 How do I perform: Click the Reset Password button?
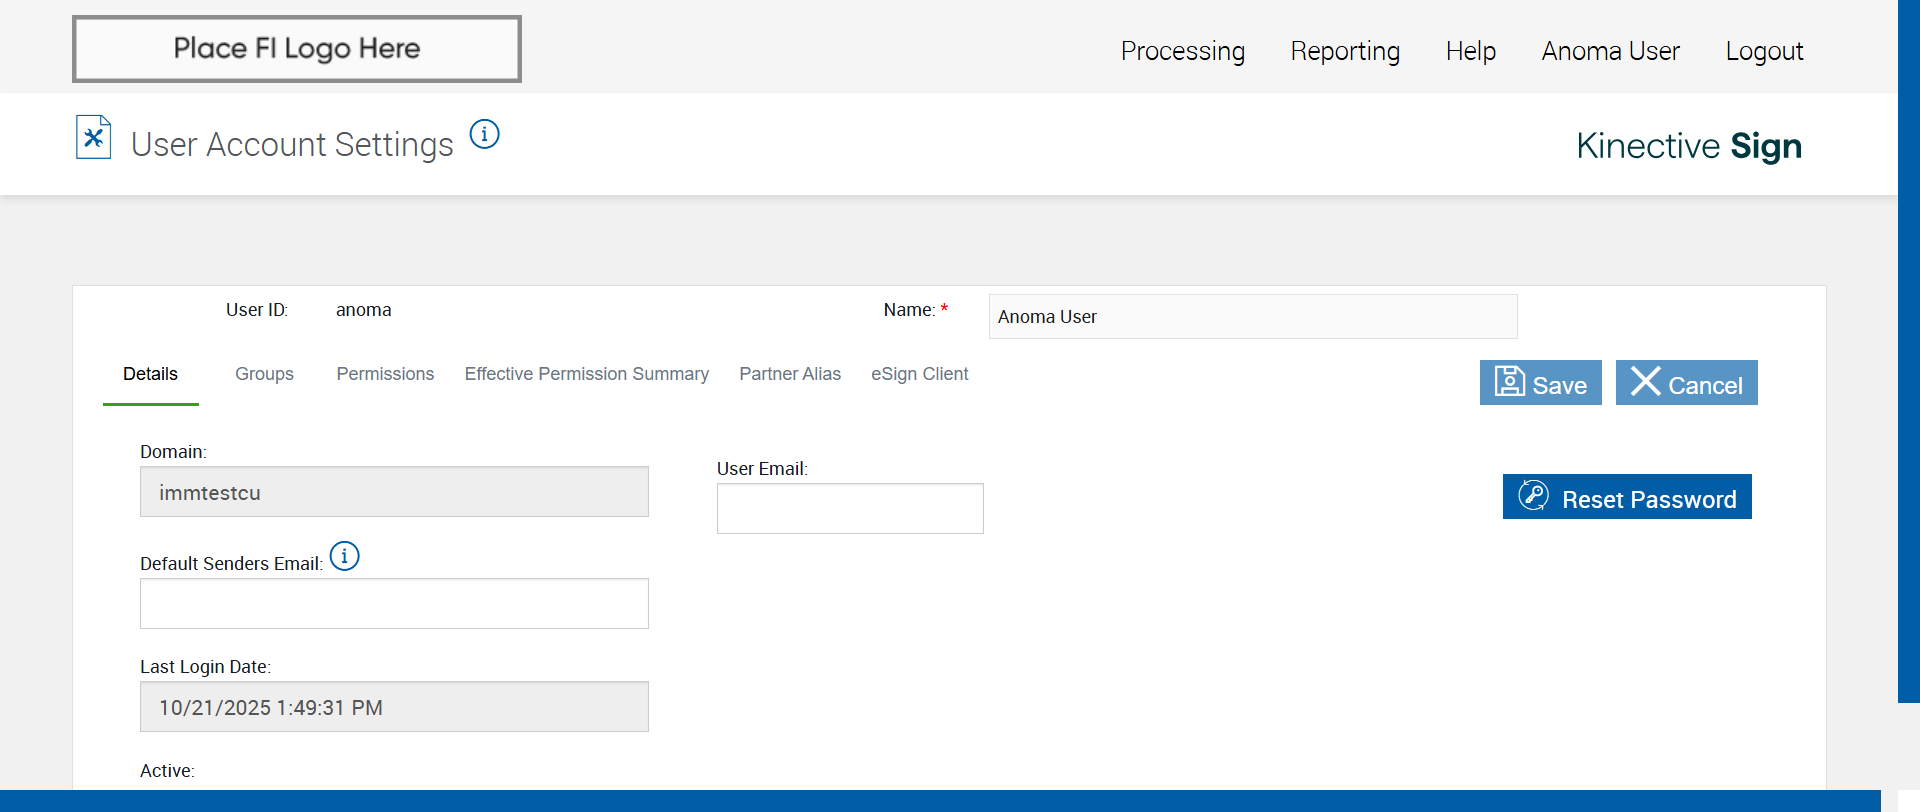click(1626, 497)
